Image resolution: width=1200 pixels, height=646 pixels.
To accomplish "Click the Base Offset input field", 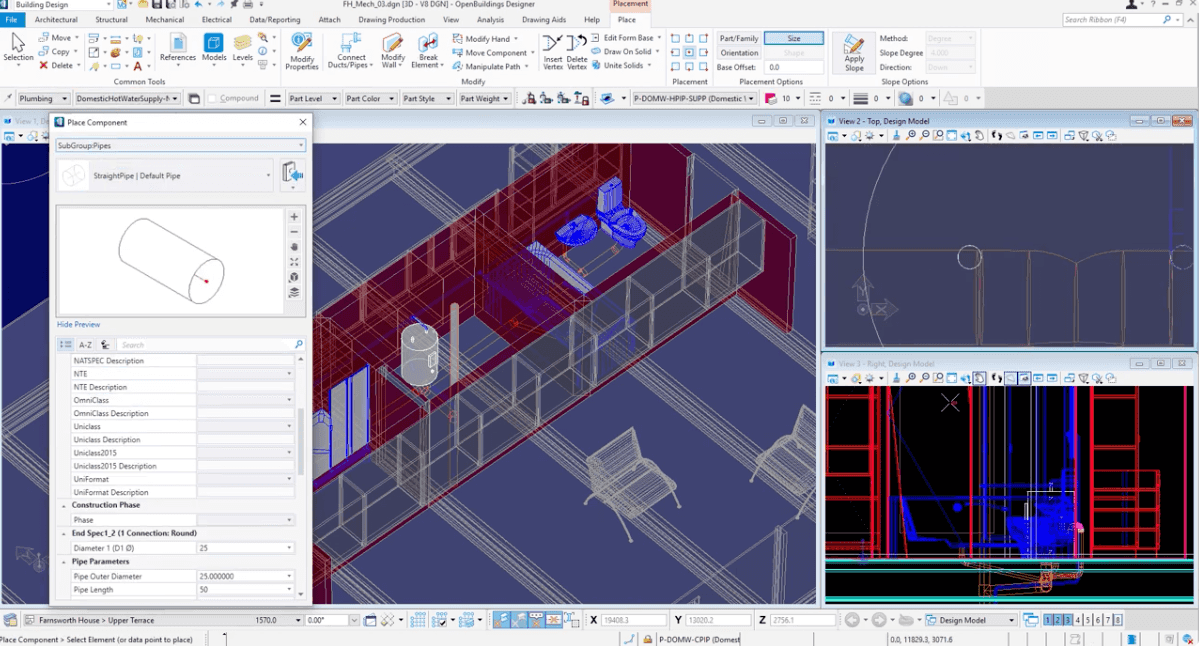I will [x=794, y=67].
